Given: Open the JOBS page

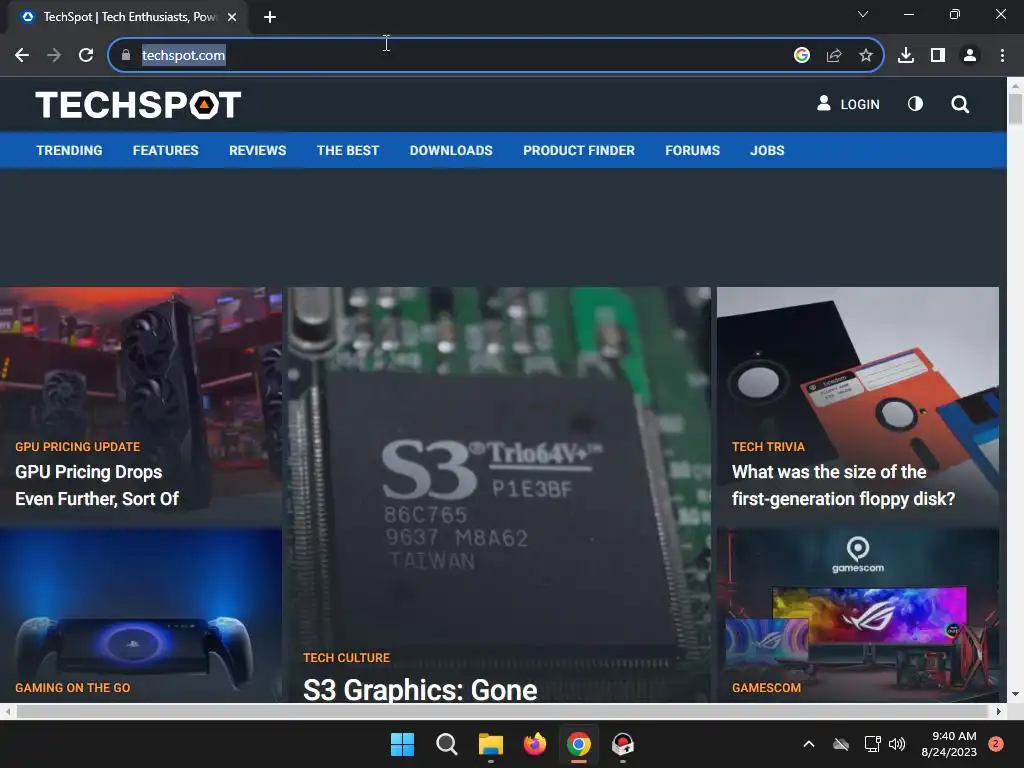Looking at the screenshot, I should click(x=767, y=150).
